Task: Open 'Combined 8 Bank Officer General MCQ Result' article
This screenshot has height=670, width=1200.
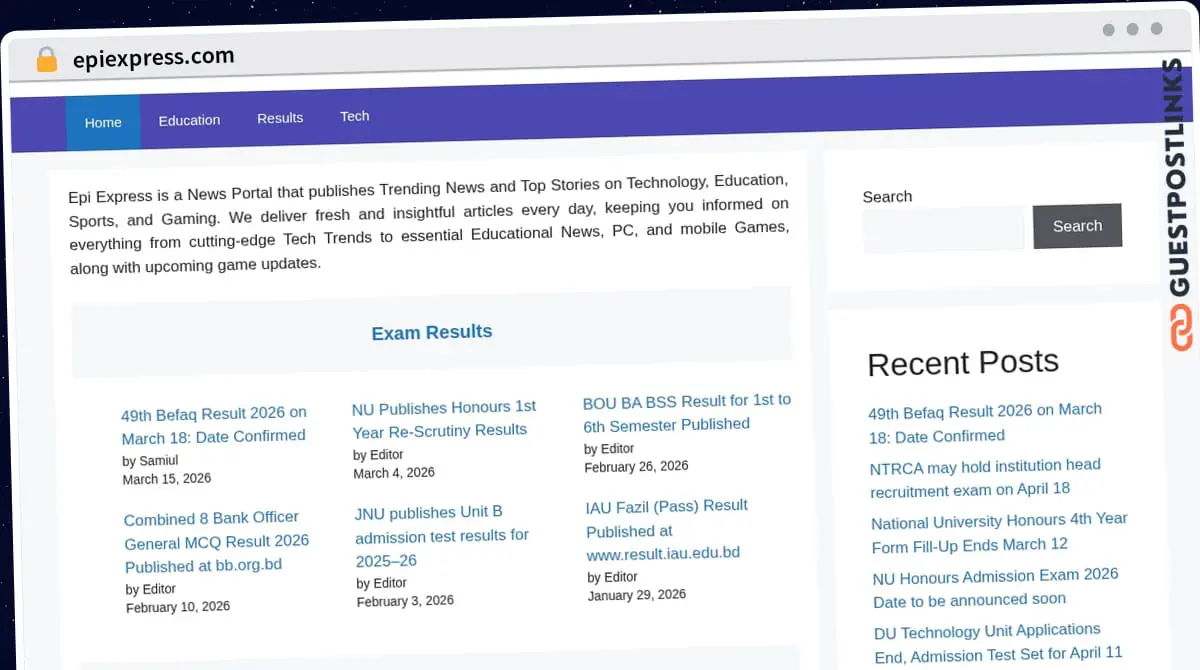Action: pos(217,541)
